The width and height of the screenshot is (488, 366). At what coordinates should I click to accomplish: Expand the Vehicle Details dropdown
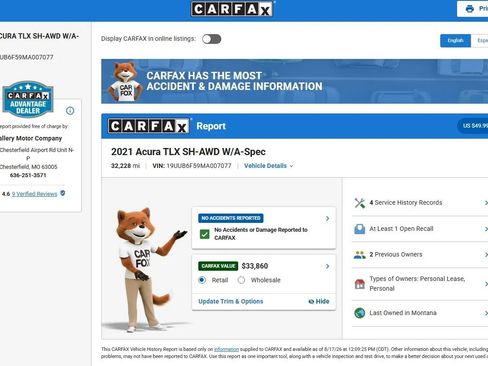[x=268, y=166]
